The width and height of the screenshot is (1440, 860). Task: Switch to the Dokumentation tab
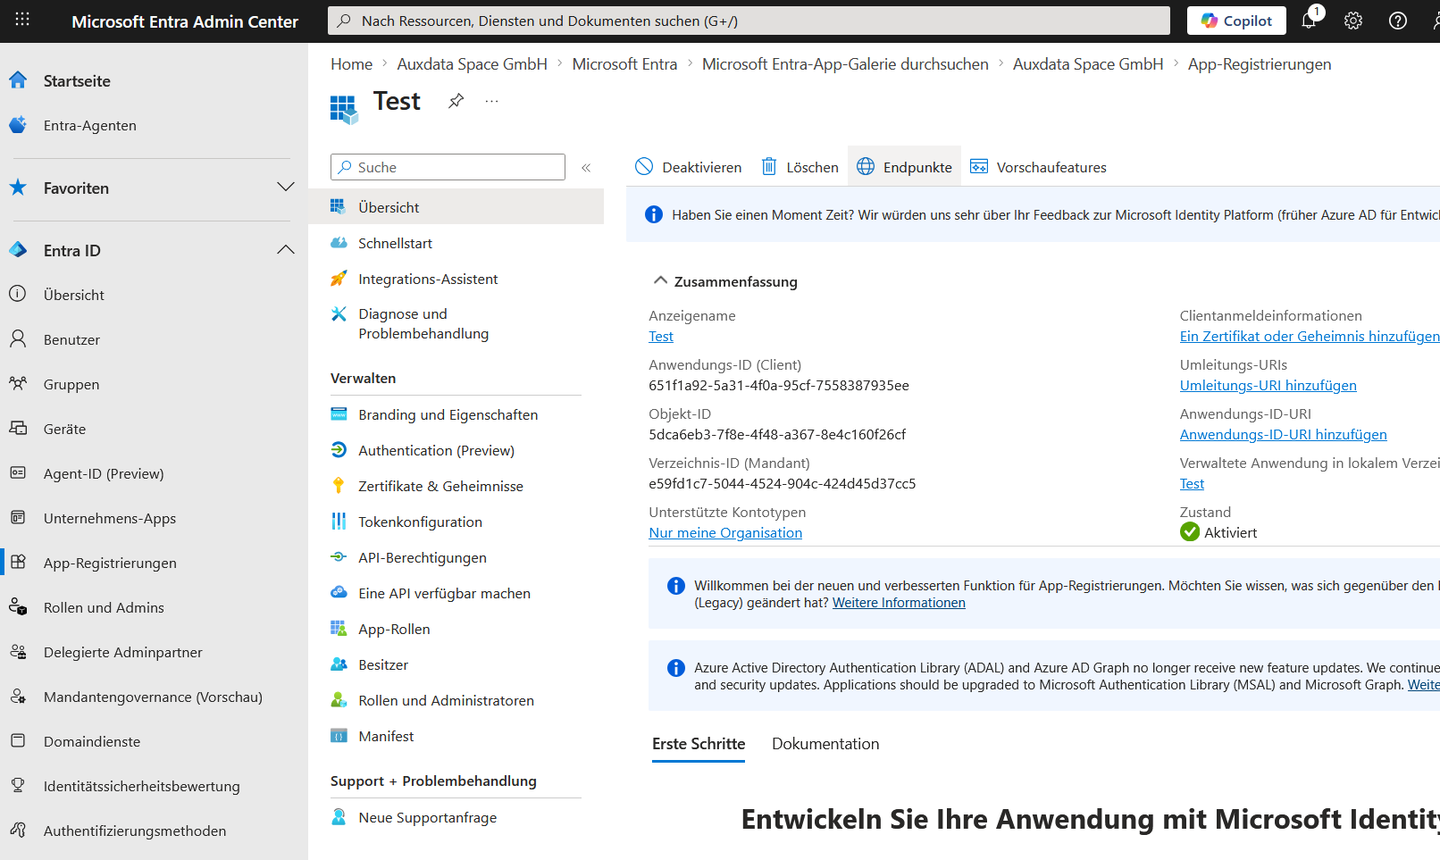click(825, 744)
